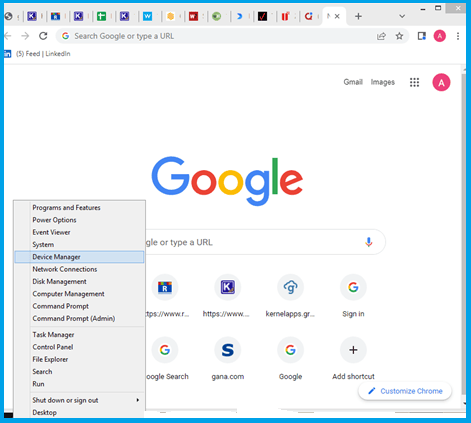Click the profile avatar in Chrome toolbar
The width and height of the screenshot is (471, 423).
click(440, 36)
